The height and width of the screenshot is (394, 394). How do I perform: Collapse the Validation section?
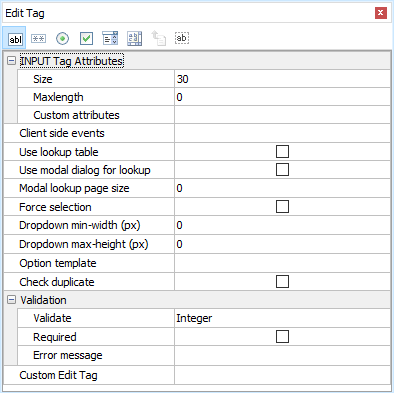pyautogui.click(x=11, y=300)
